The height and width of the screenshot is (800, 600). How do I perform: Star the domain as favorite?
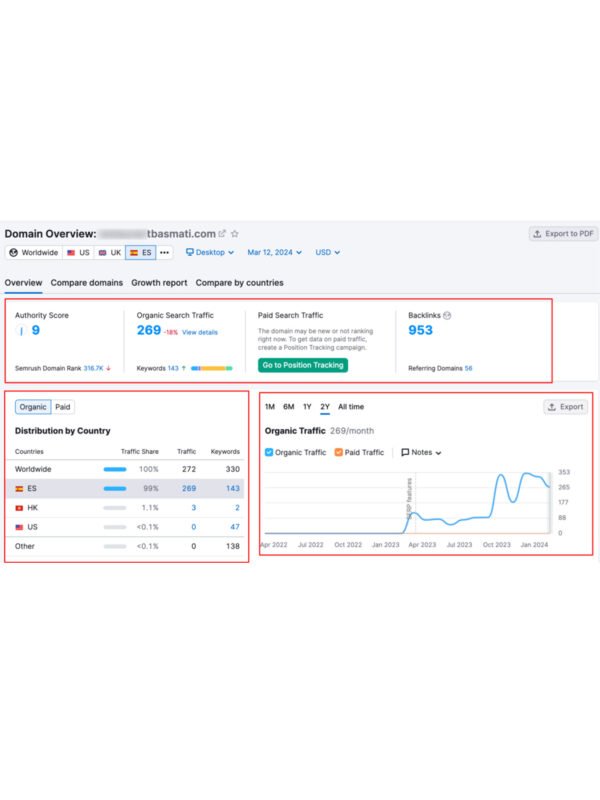[235, 234]
